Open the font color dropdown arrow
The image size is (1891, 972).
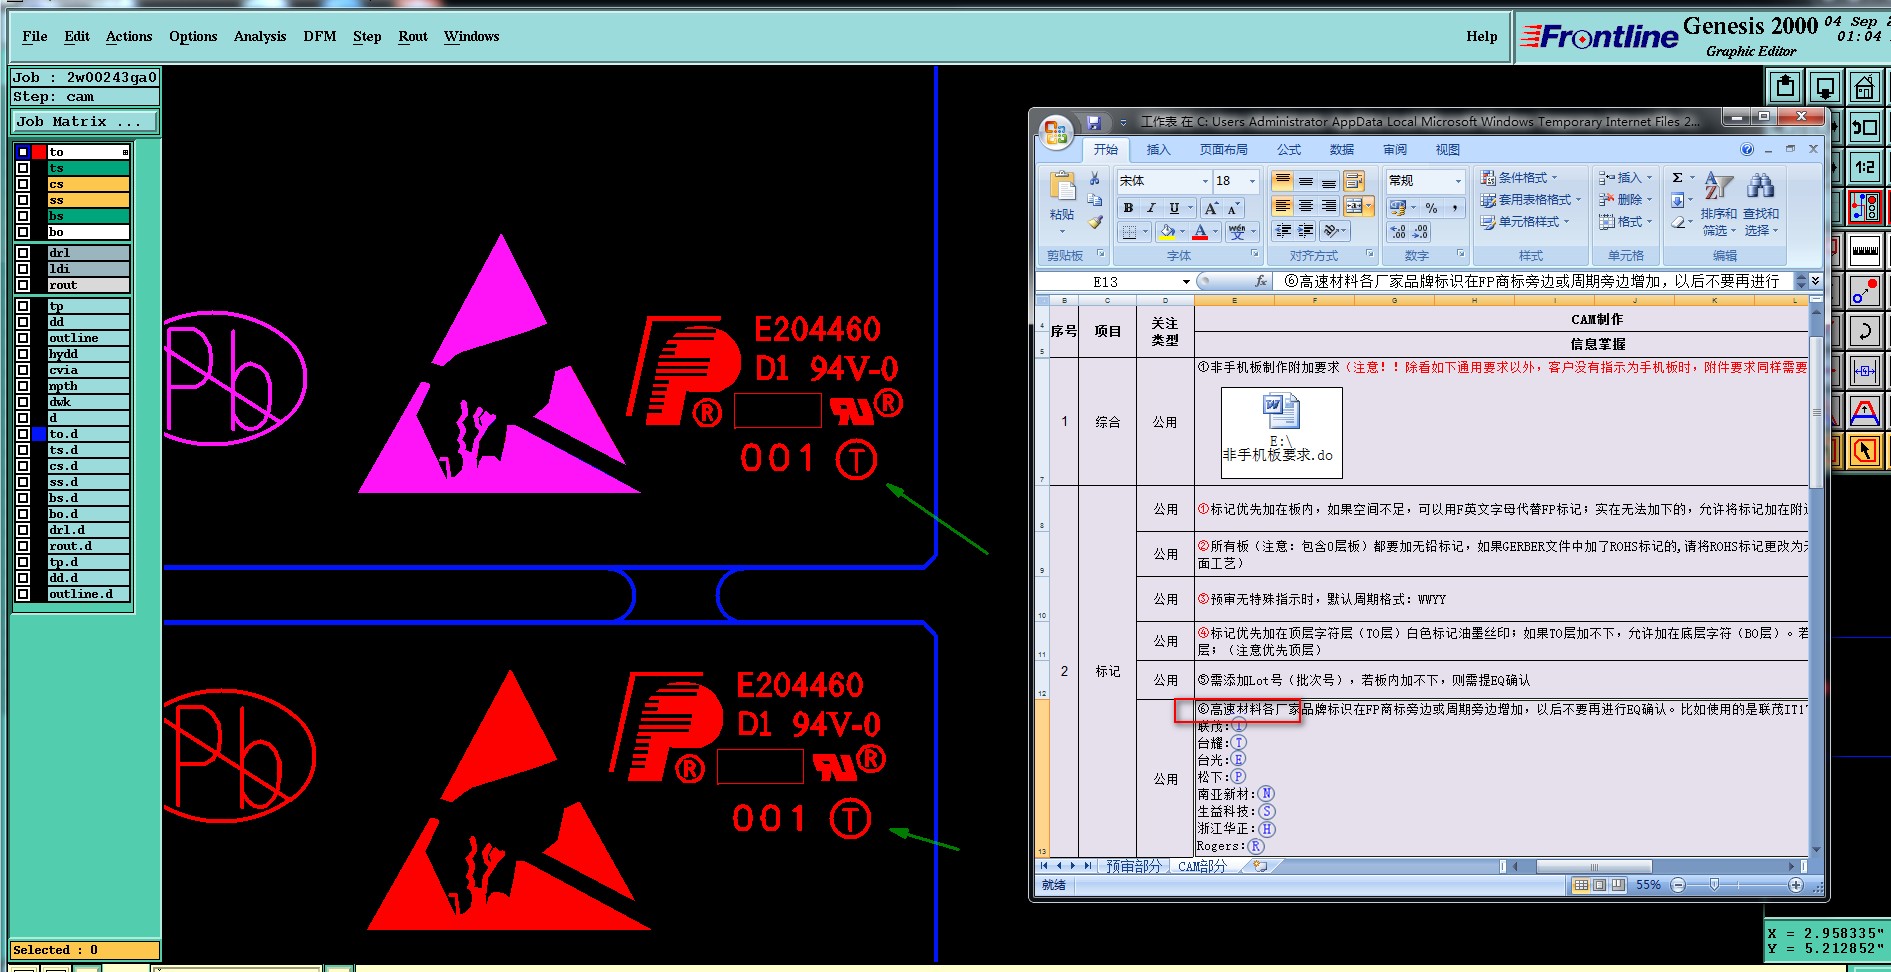1215,232
